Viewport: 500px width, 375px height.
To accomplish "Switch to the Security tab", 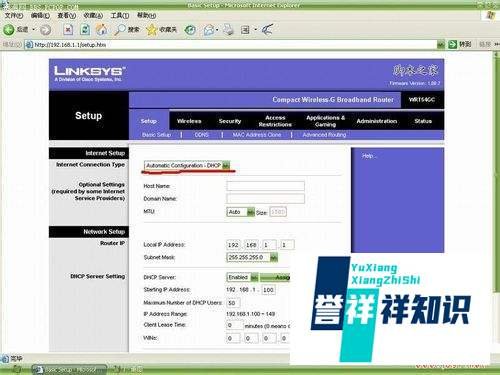I will 230,121.
